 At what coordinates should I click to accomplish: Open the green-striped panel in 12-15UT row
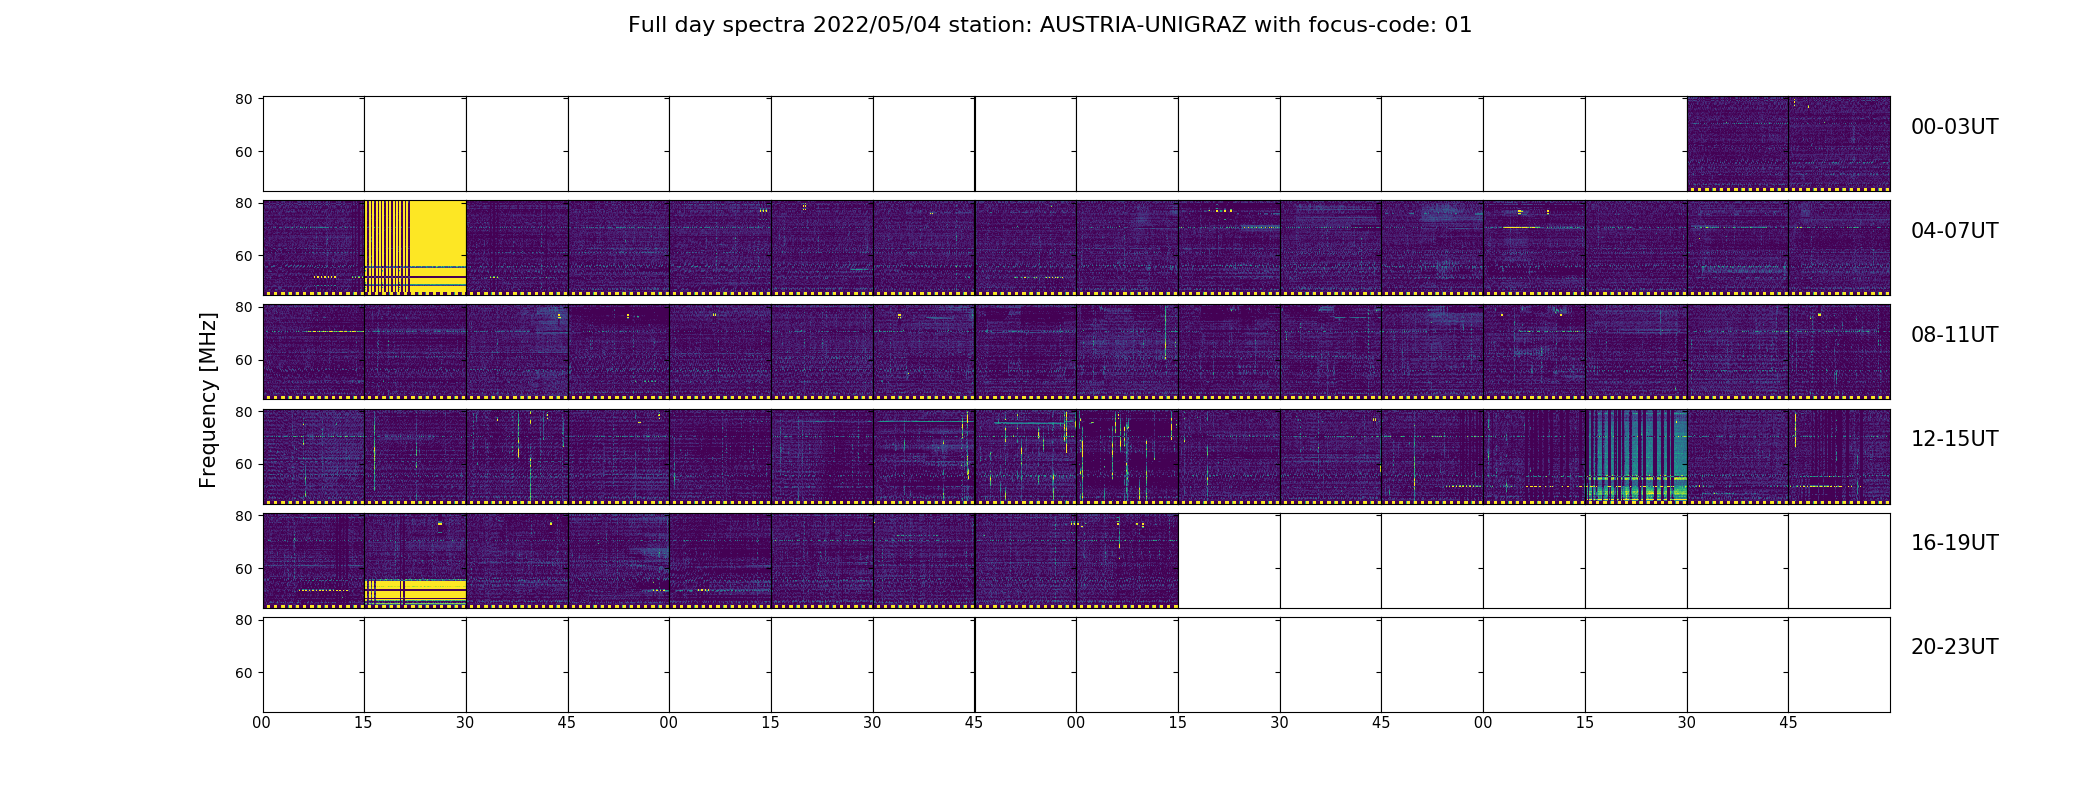[1636, 457]
